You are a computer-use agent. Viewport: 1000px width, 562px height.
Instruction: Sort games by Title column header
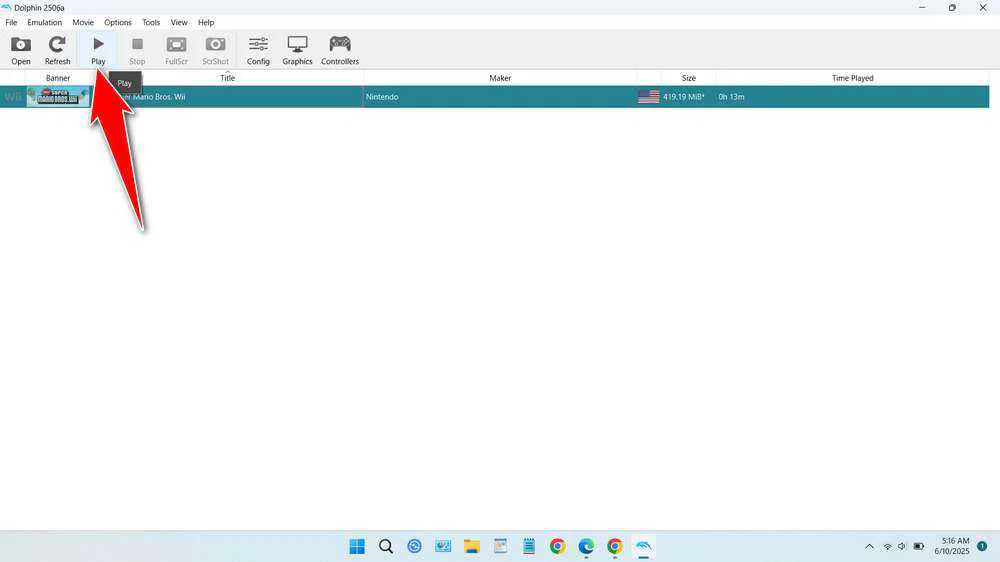pyautogui.click(x=227, y=78)
